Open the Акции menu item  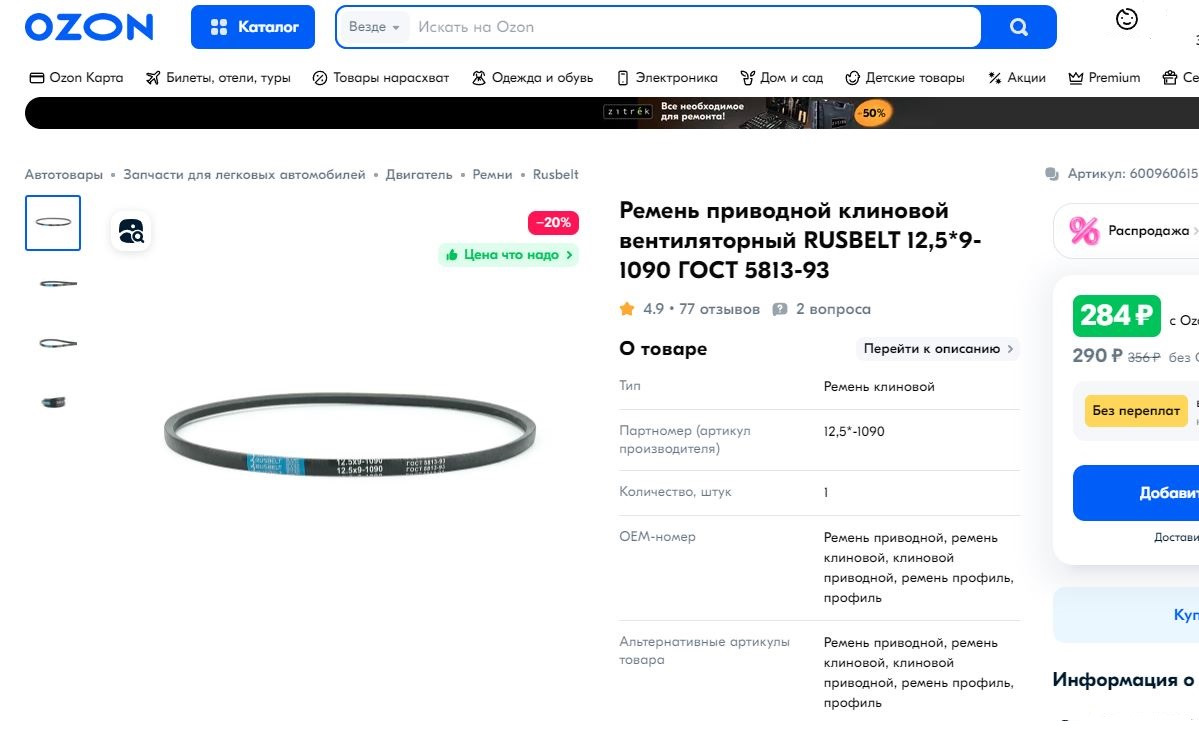pyautogui.click(x=1016, y=77)
